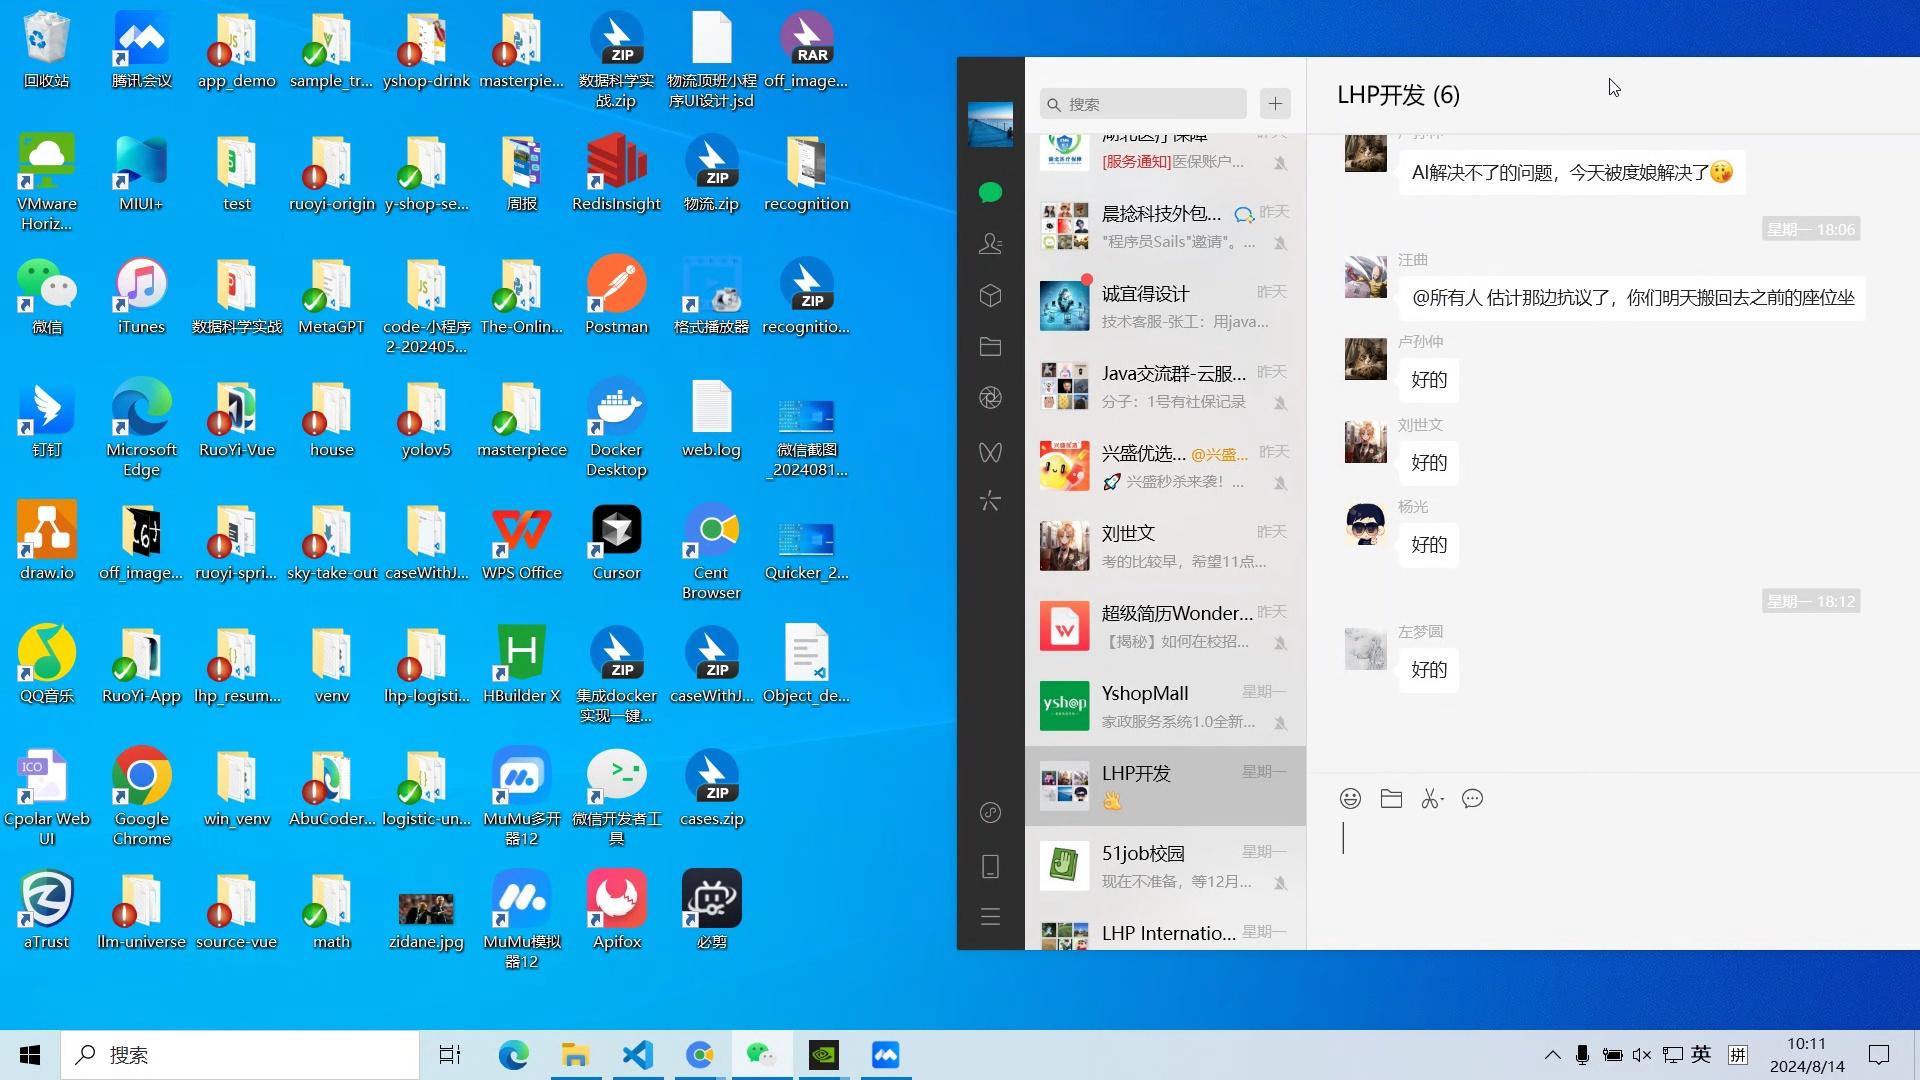Toggle the muted volume tray icon
This screenshot has width=1920, height=1080.
coord(1641,1055)
